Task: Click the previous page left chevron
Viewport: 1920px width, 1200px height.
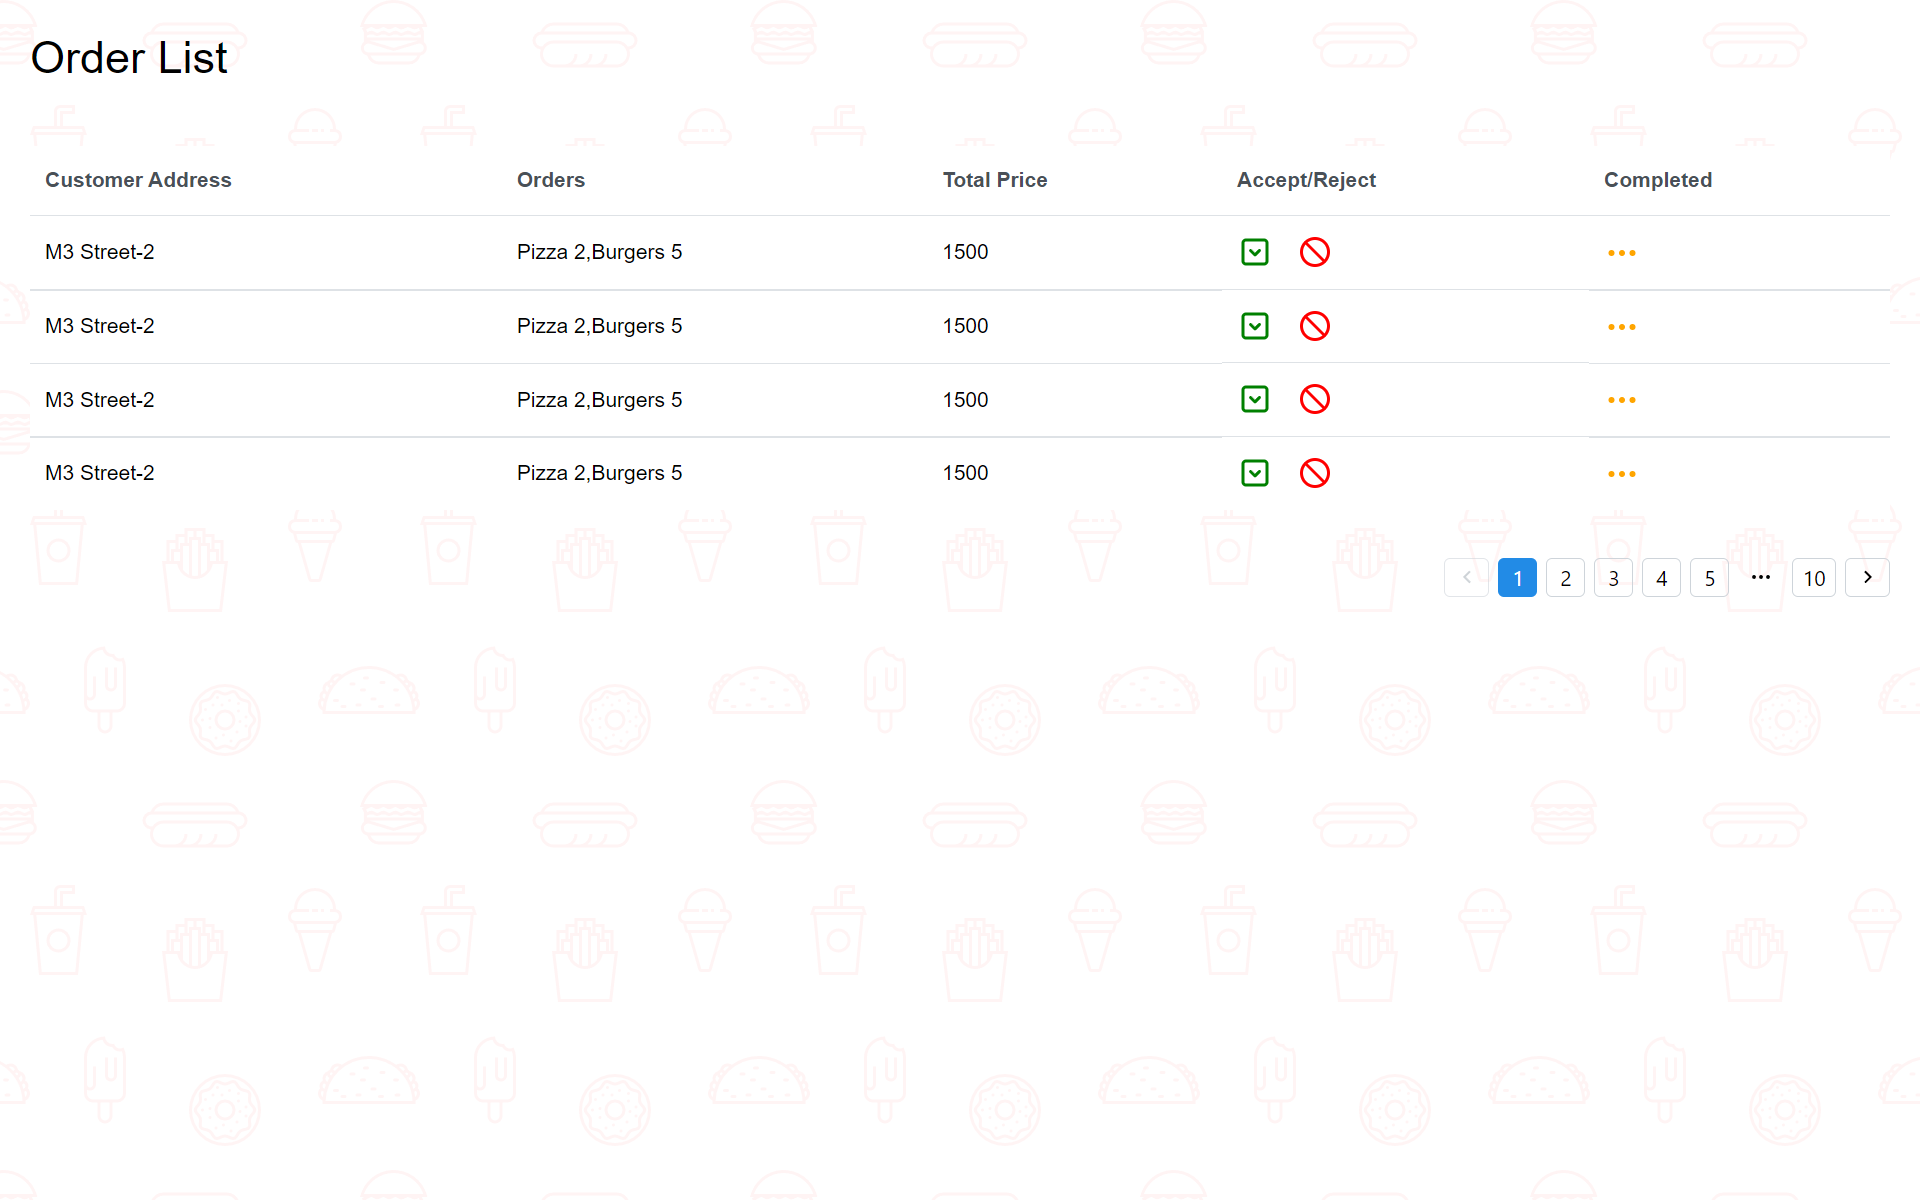Action: (x=1466, y=578)
